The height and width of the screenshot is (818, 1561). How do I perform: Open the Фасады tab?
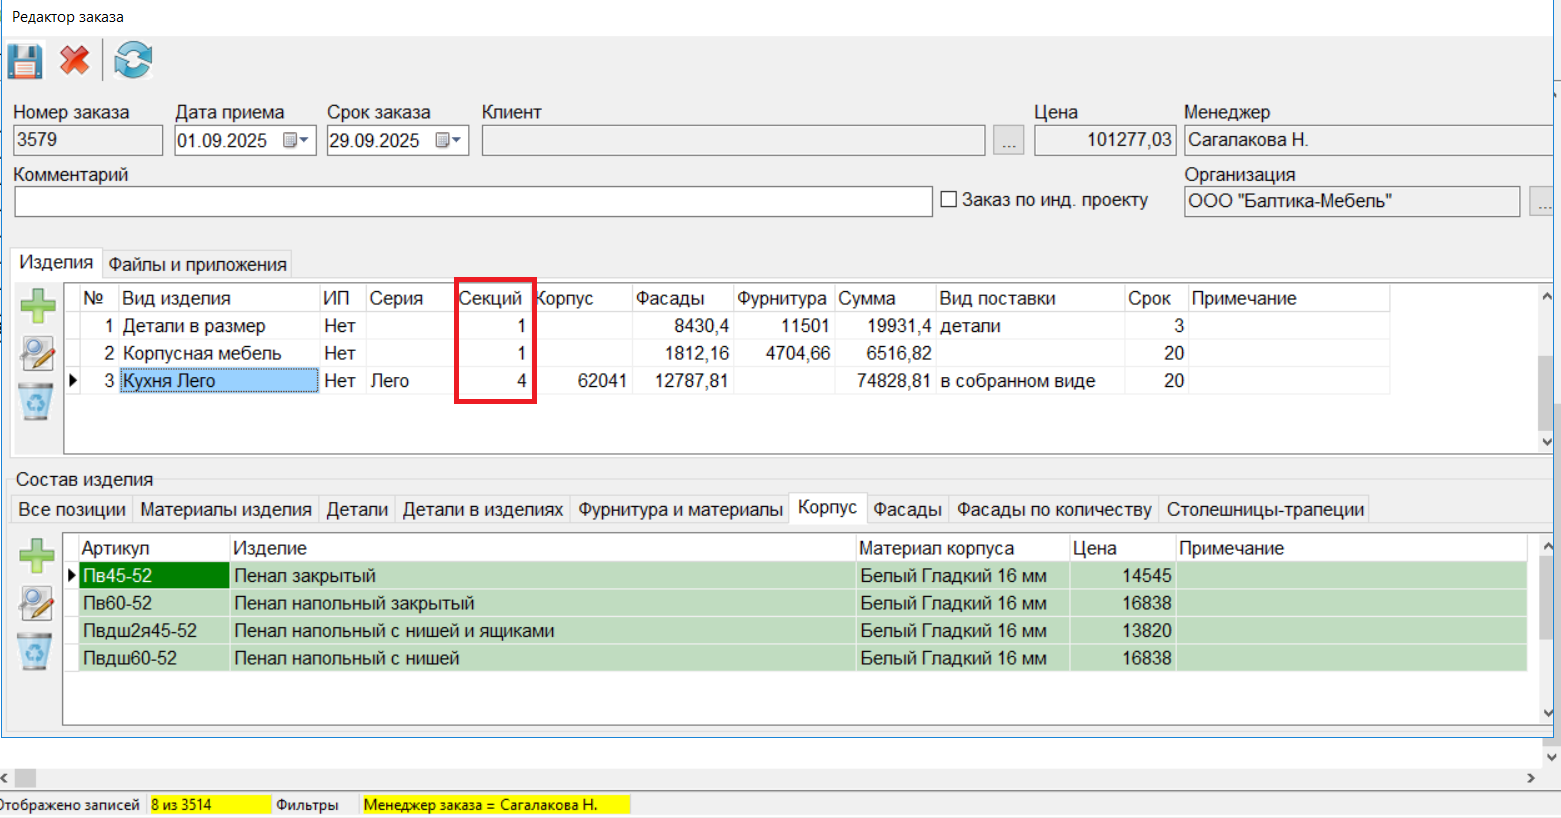click(907, 509)
